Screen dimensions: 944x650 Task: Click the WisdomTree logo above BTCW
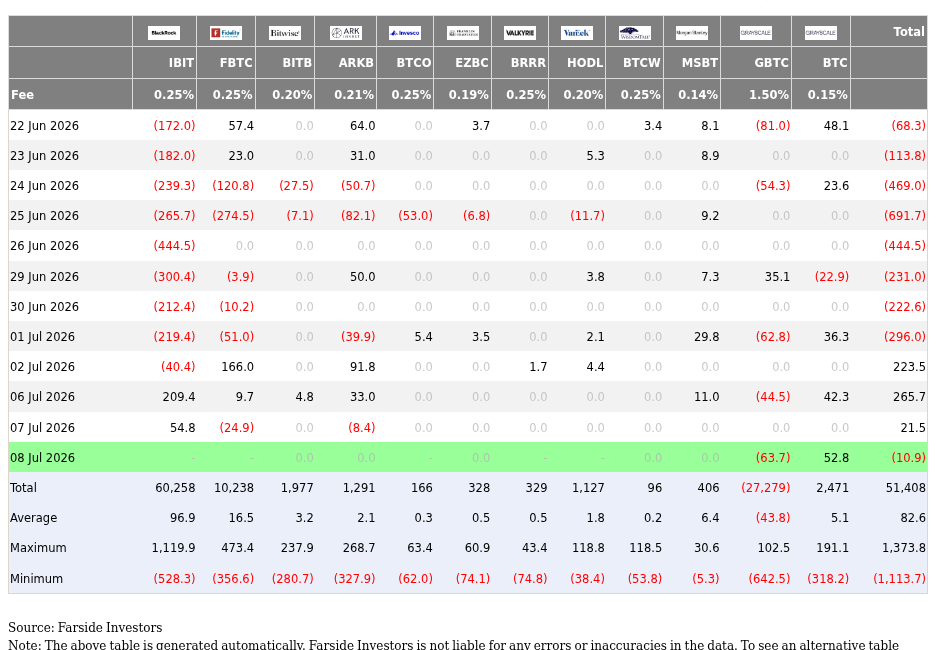tap(635, 32)
